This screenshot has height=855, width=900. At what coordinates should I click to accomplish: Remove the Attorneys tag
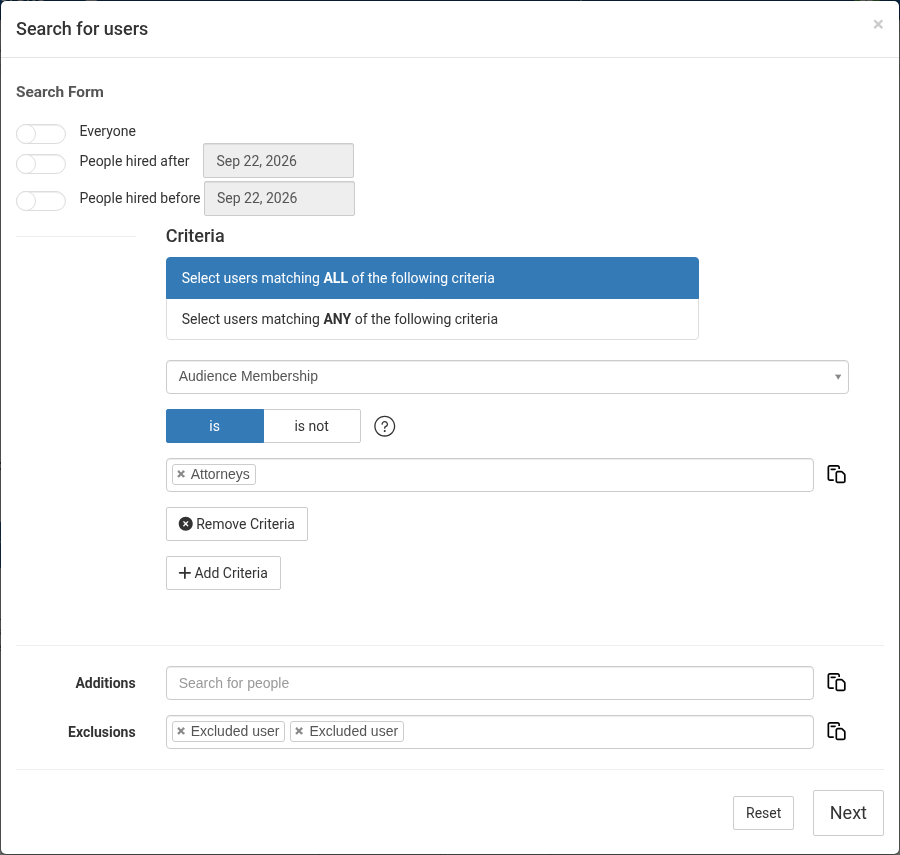(x=181, y=474)
